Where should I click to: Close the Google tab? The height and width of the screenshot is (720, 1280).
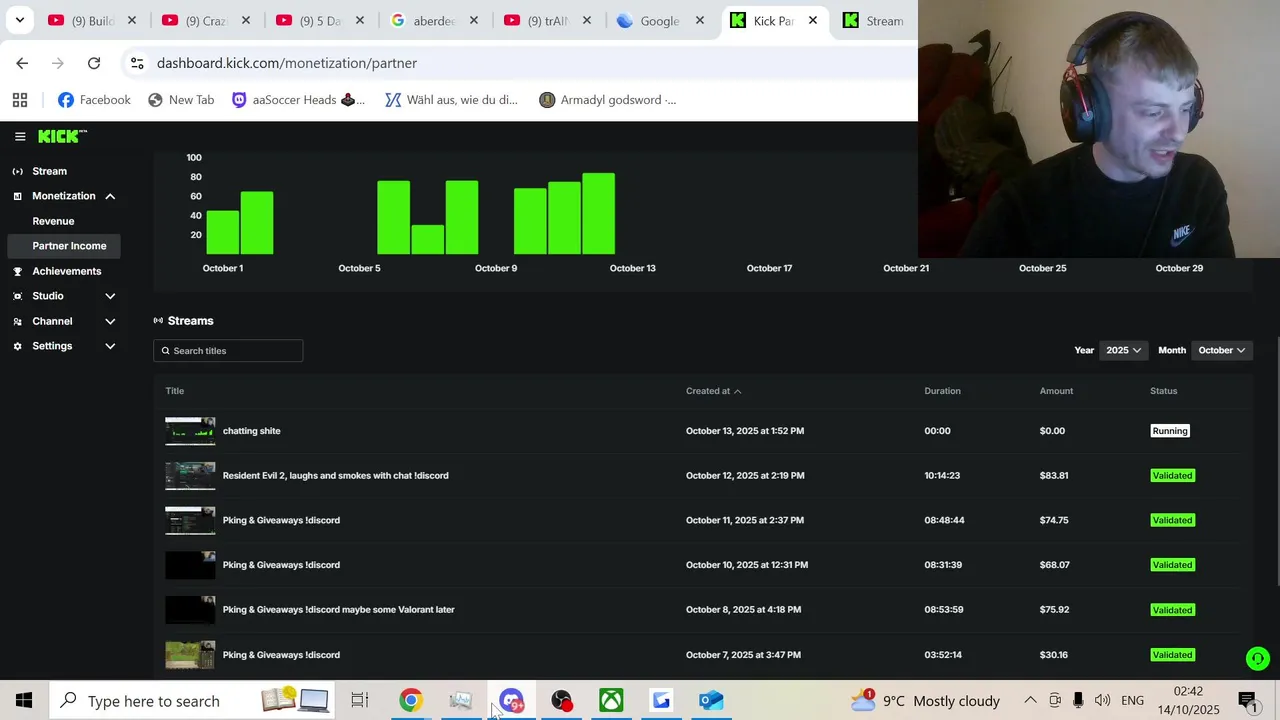click(x=700, y=20)
